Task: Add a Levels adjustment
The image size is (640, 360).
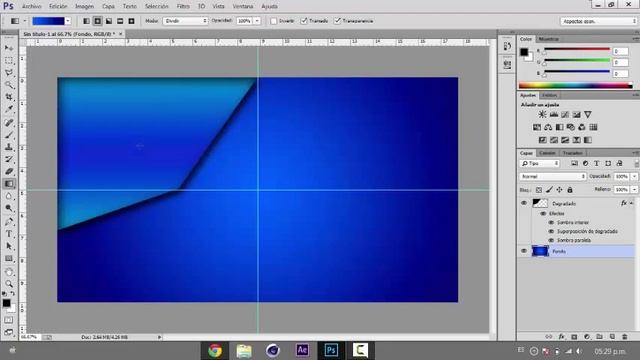Action: [x=553, y=114]
